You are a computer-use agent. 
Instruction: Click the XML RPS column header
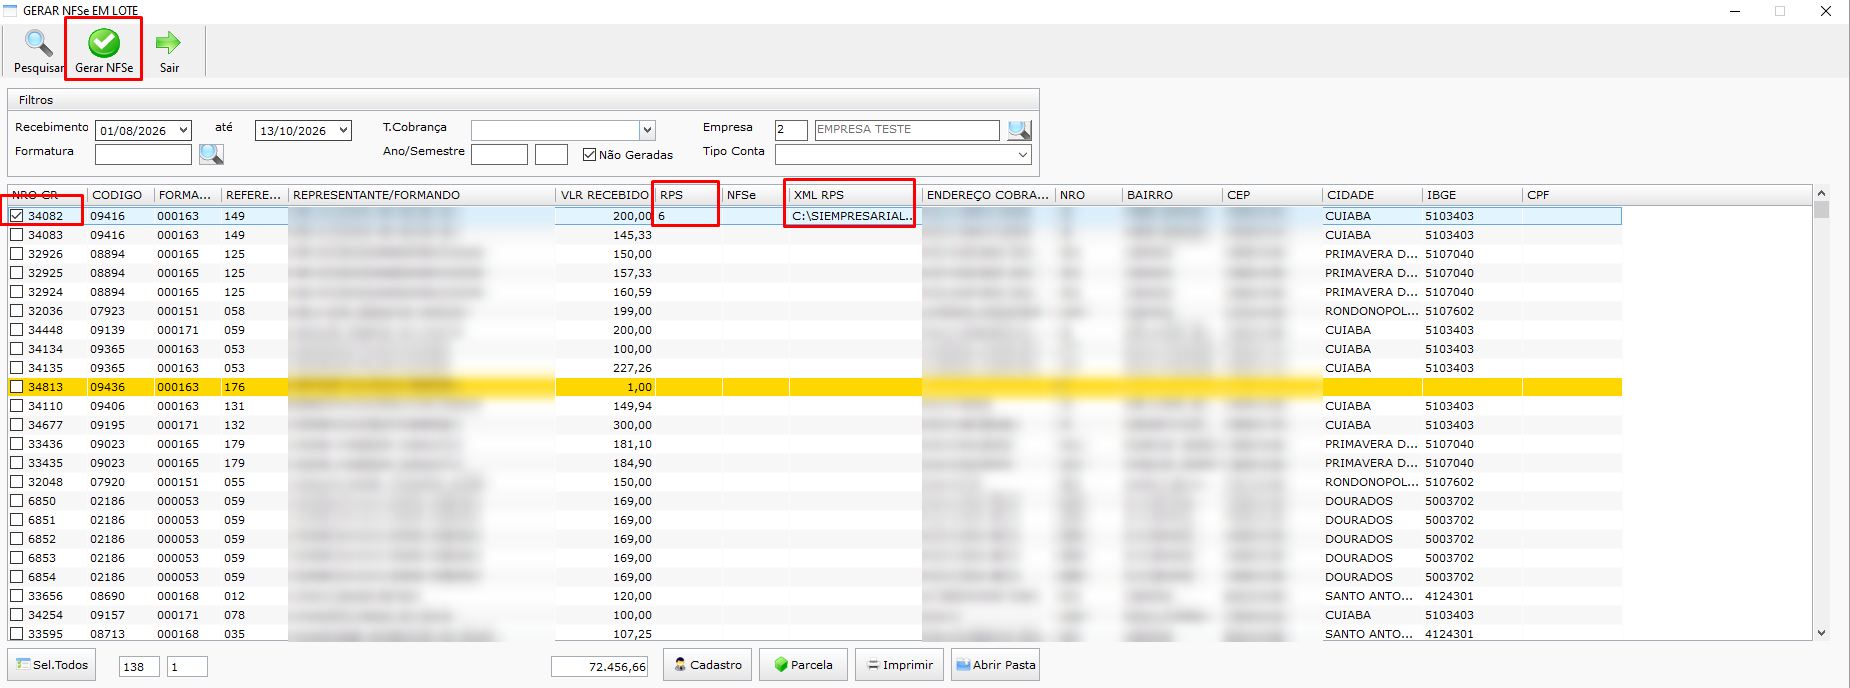tap(855, 195)
